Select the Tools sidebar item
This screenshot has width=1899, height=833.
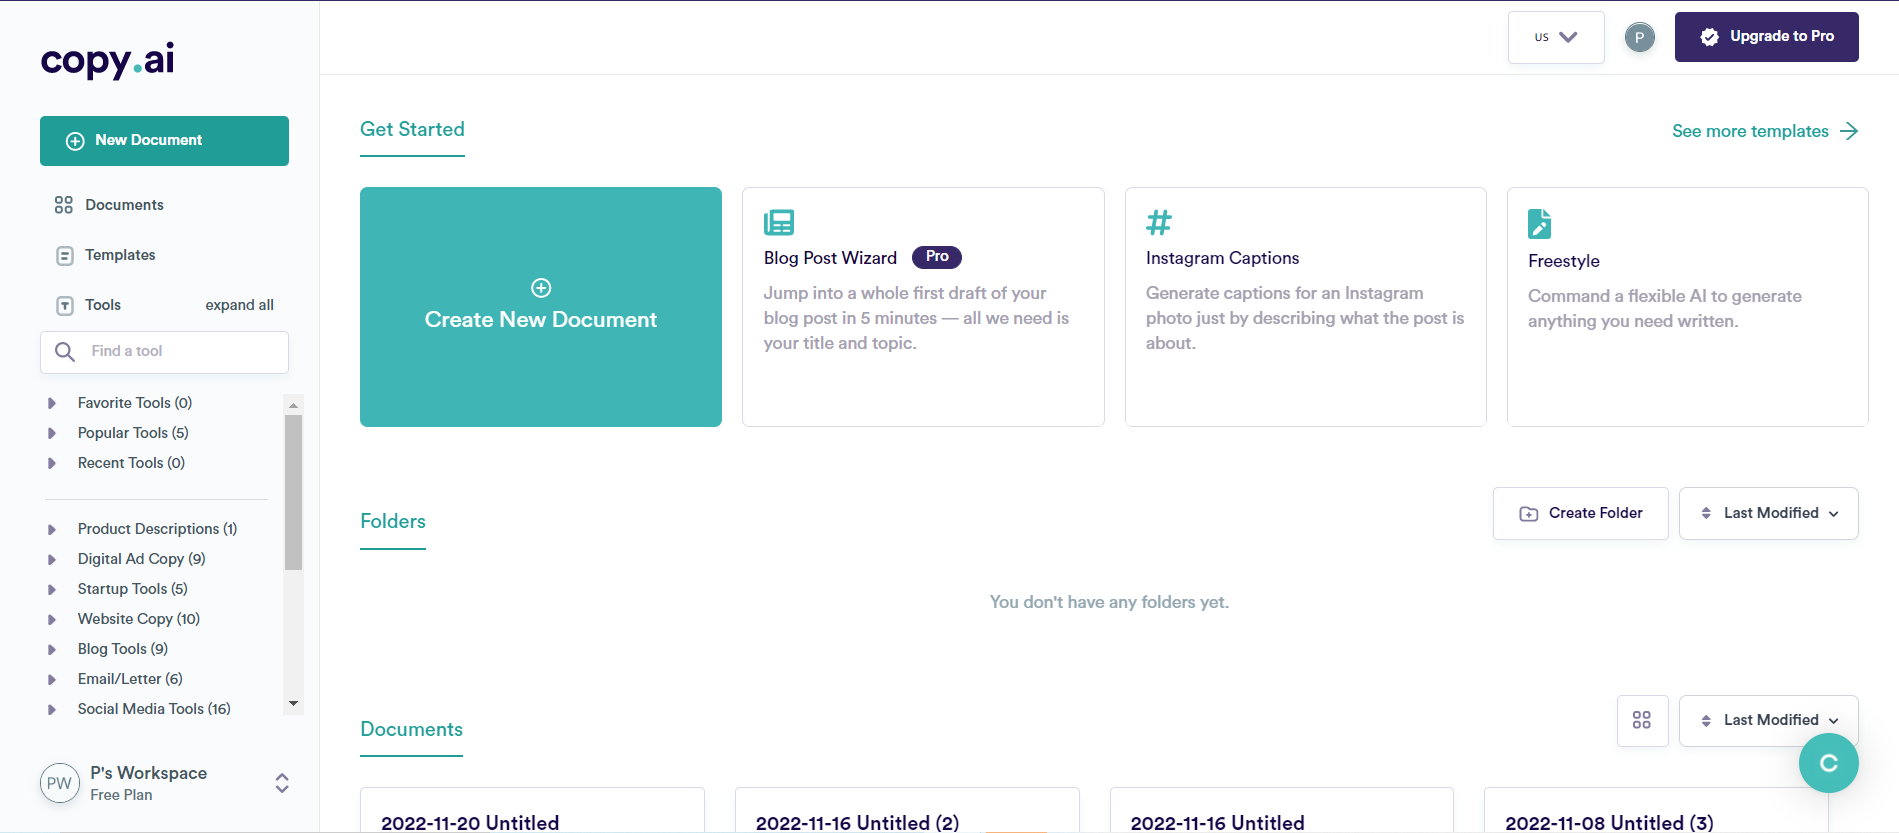click(103, 305)
